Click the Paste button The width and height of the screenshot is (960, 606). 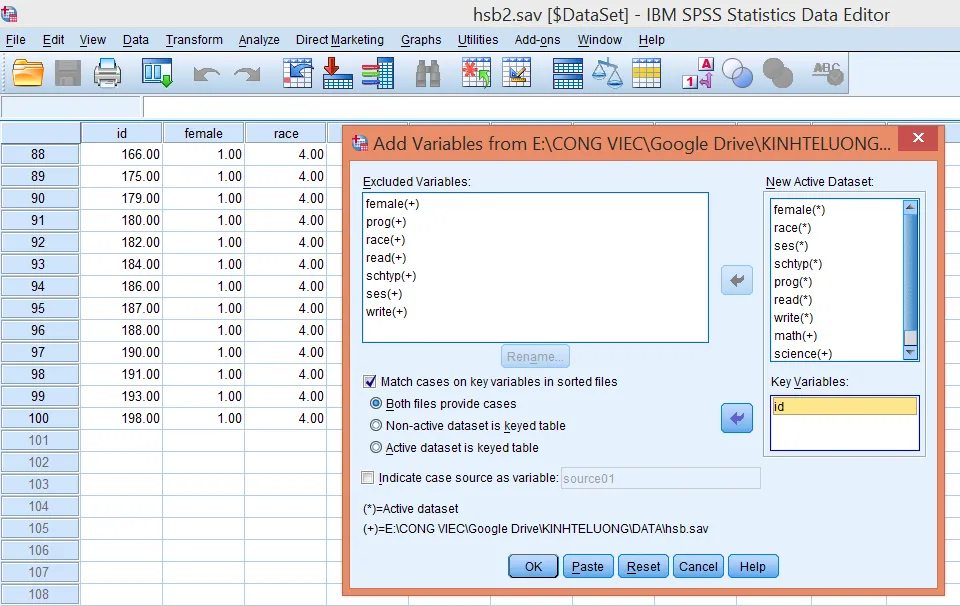tap(587, 567)
